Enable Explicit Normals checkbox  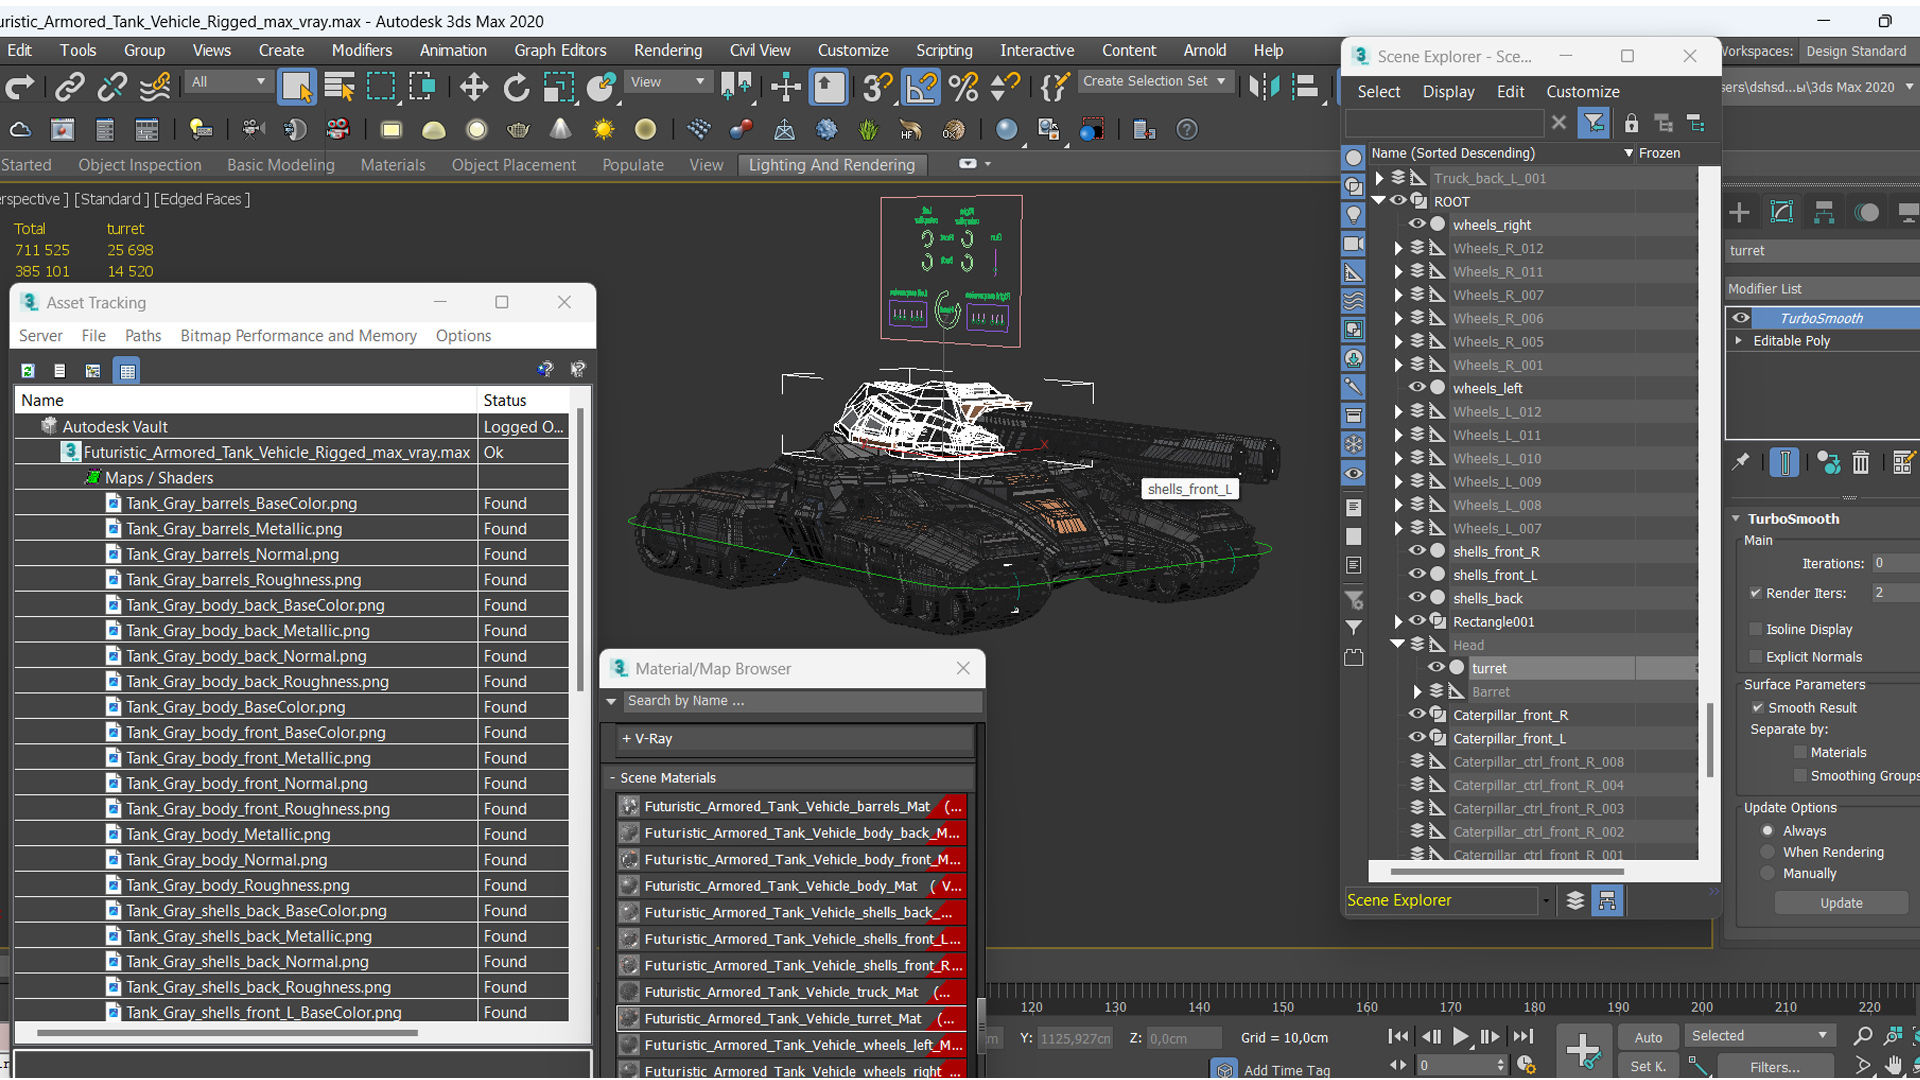coord(1756,657)
